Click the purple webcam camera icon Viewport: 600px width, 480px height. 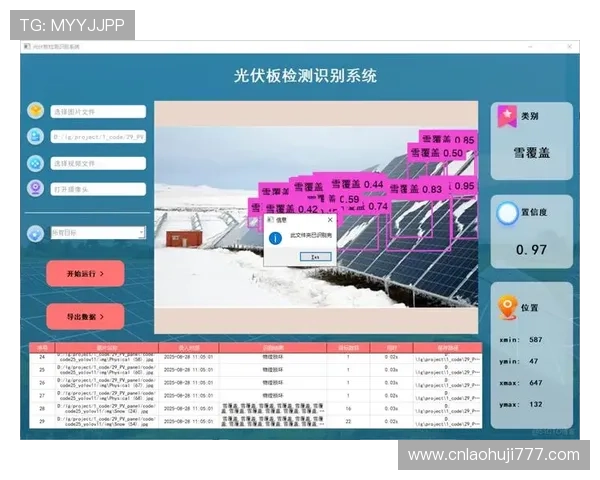tap(36, 188)
